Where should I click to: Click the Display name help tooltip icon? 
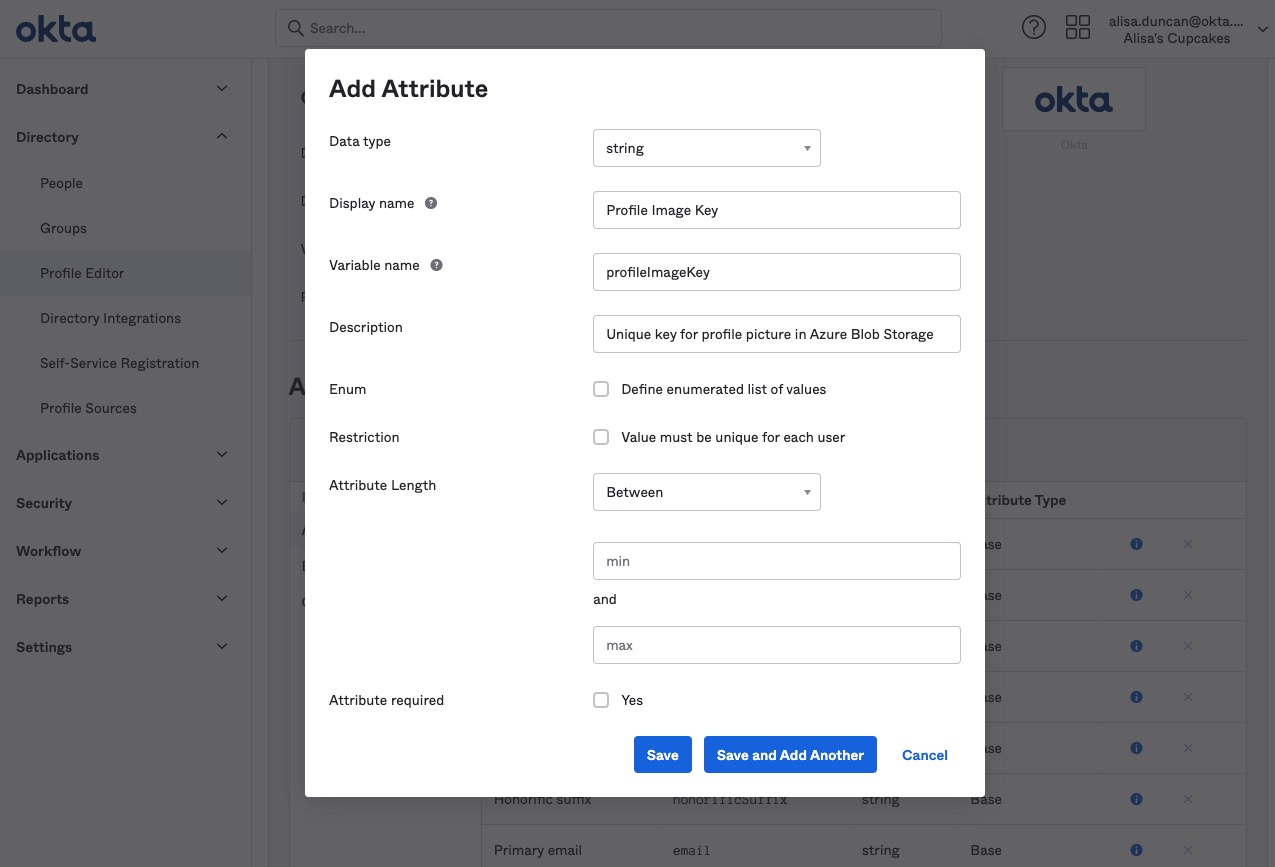click(431, 203)
